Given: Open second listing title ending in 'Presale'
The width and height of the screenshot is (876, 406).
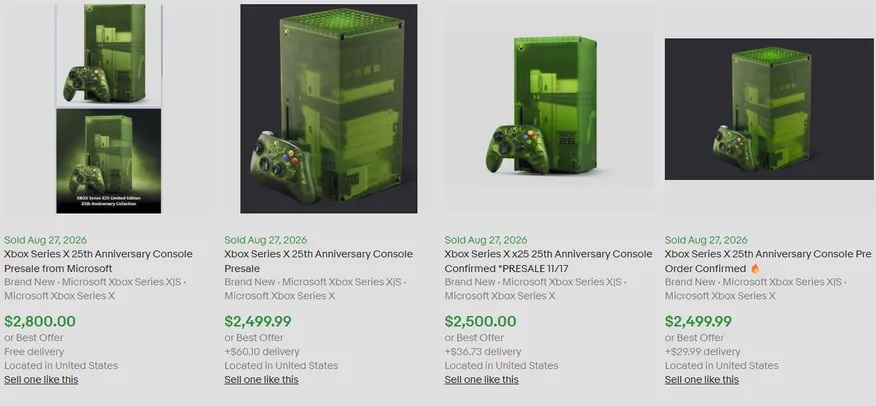Looking at the screenshot, I should pyautogui.click(x=318, y=261).
